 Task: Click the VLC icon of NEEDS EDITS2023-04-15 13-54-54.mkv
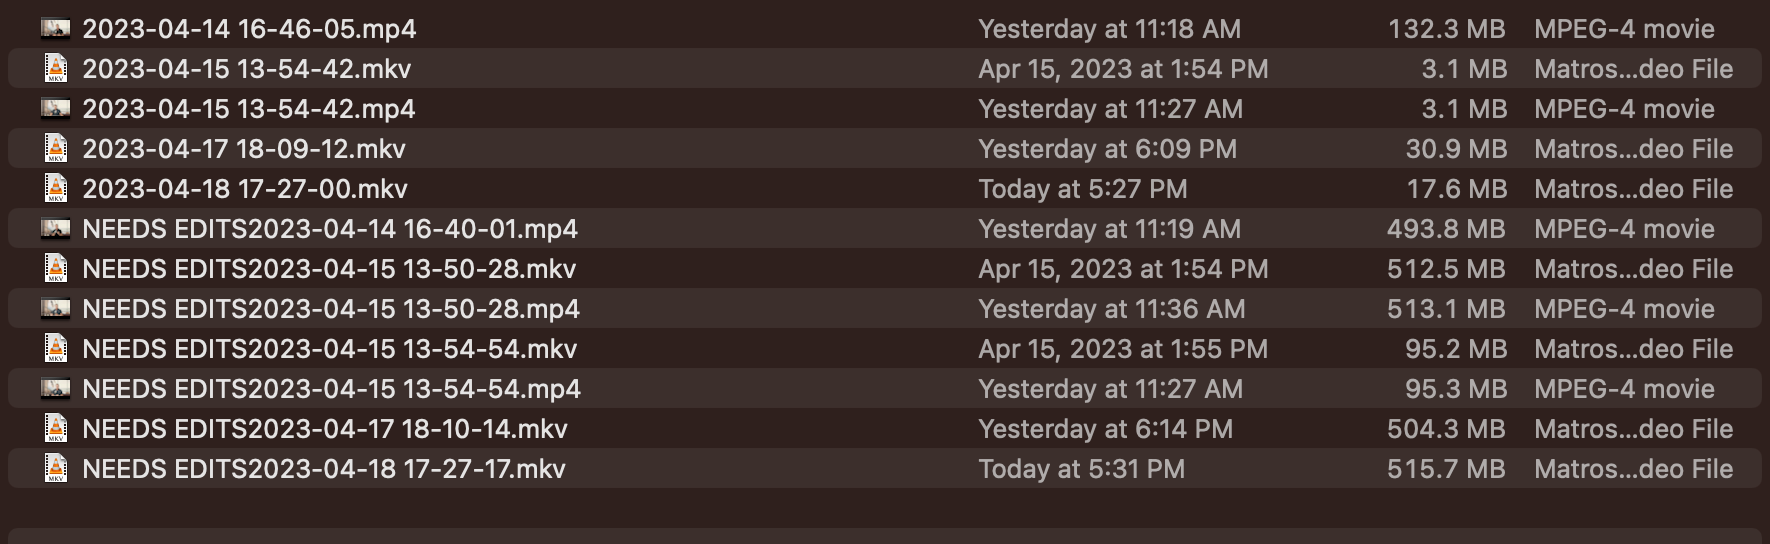56,348
